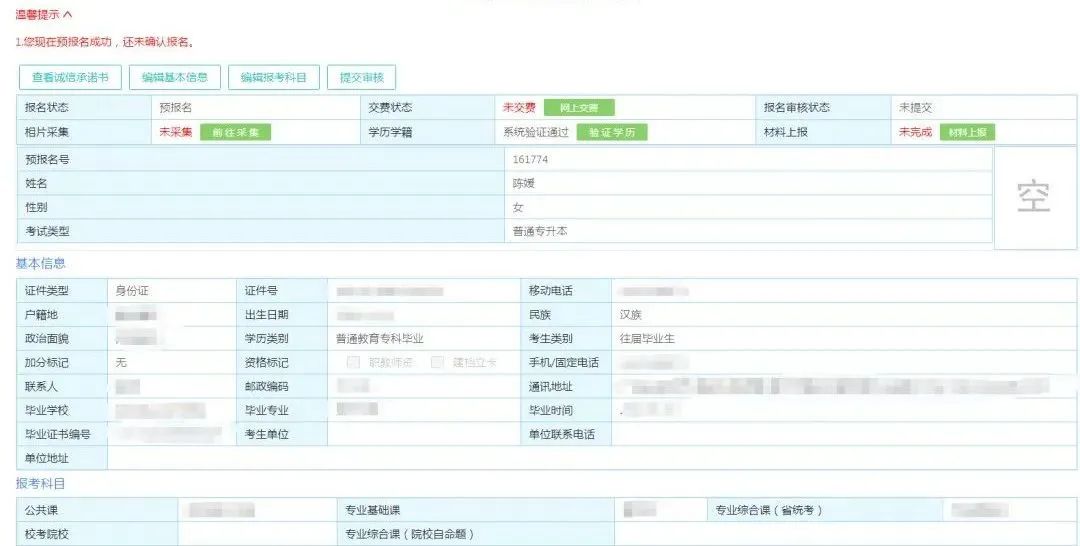The height and width of the screenshot is (546, 1080).
Task: Click the 资格标记 label
Action: (267, 362)
